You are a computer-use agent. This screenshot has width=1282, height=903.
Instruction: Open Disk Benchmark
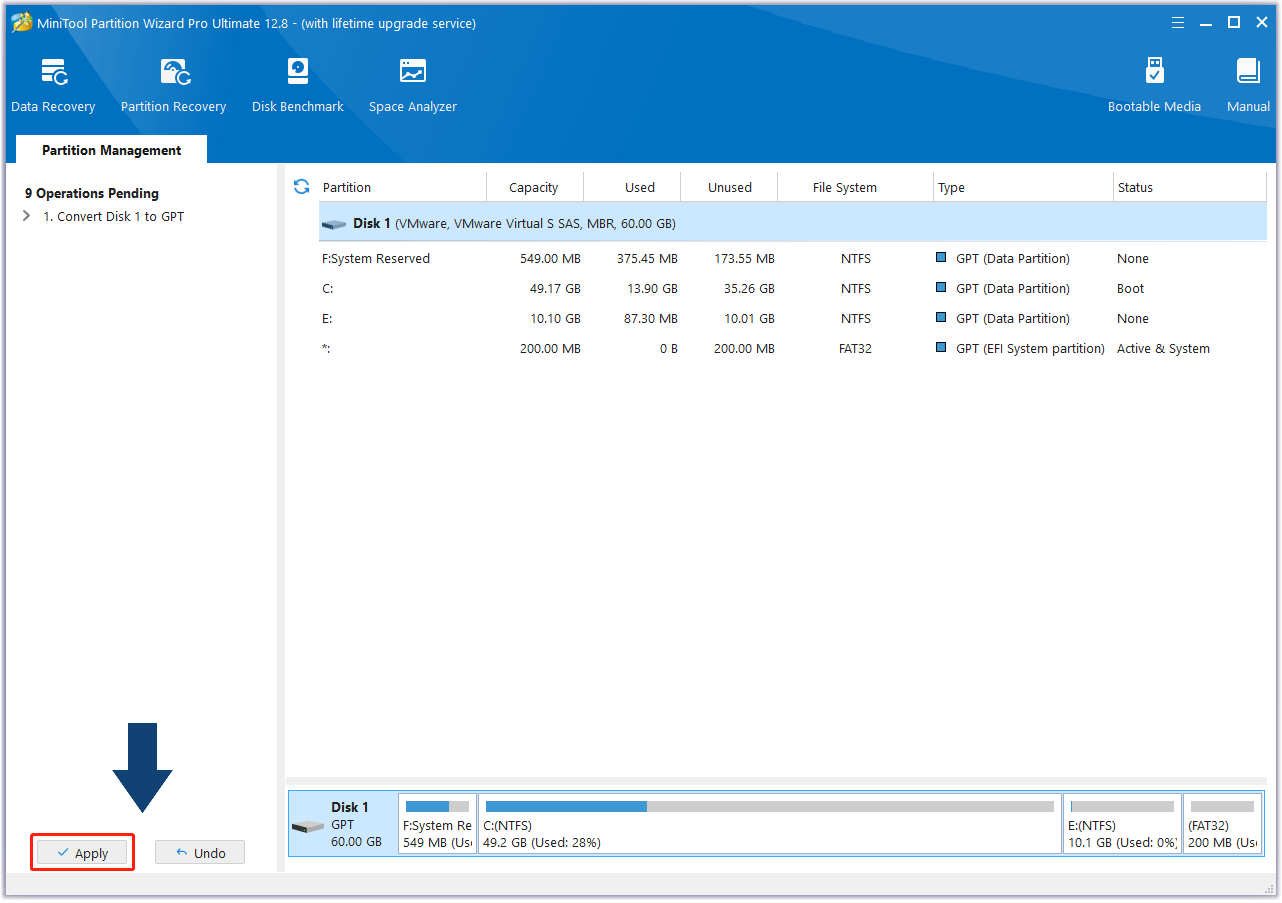tap(298, 85)
